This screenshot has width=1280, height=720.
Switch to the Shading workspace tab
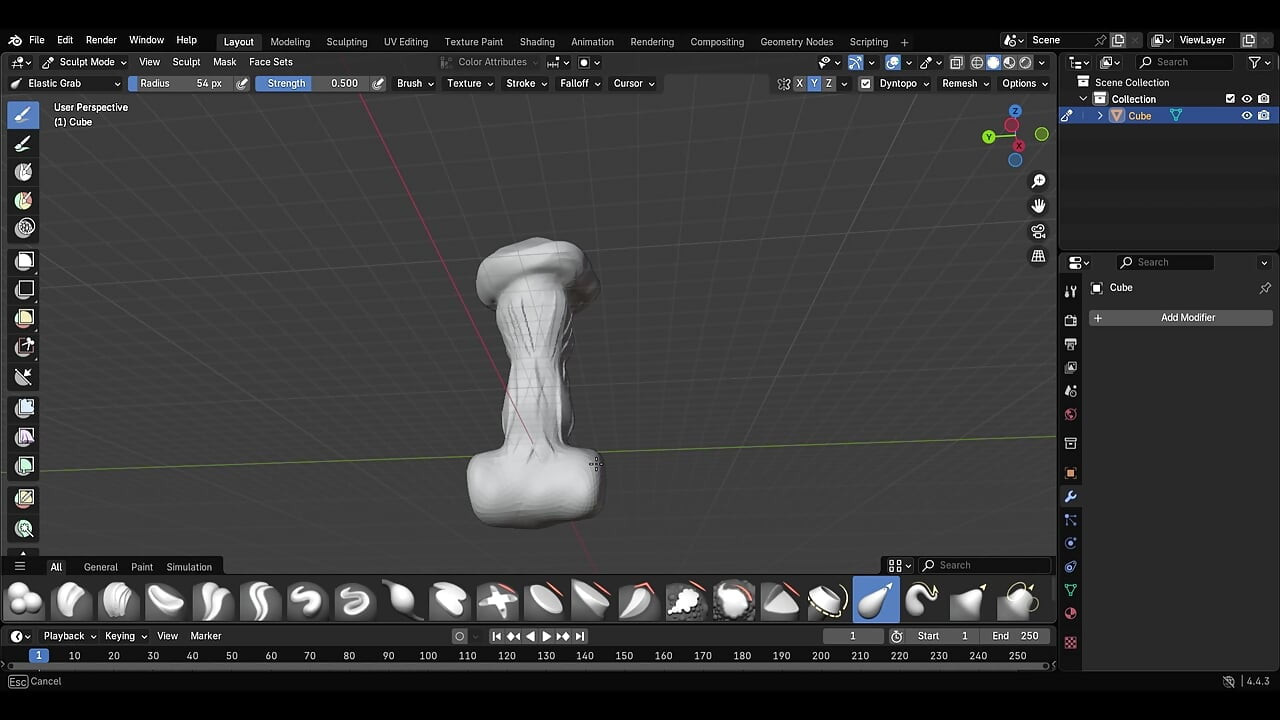click(x=537, y=42)
